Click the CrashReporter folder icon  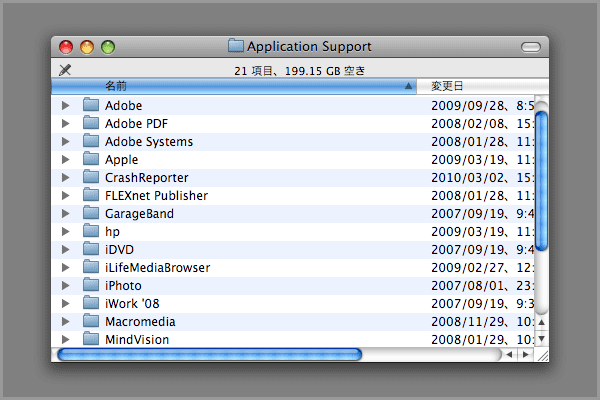point(91,176)
